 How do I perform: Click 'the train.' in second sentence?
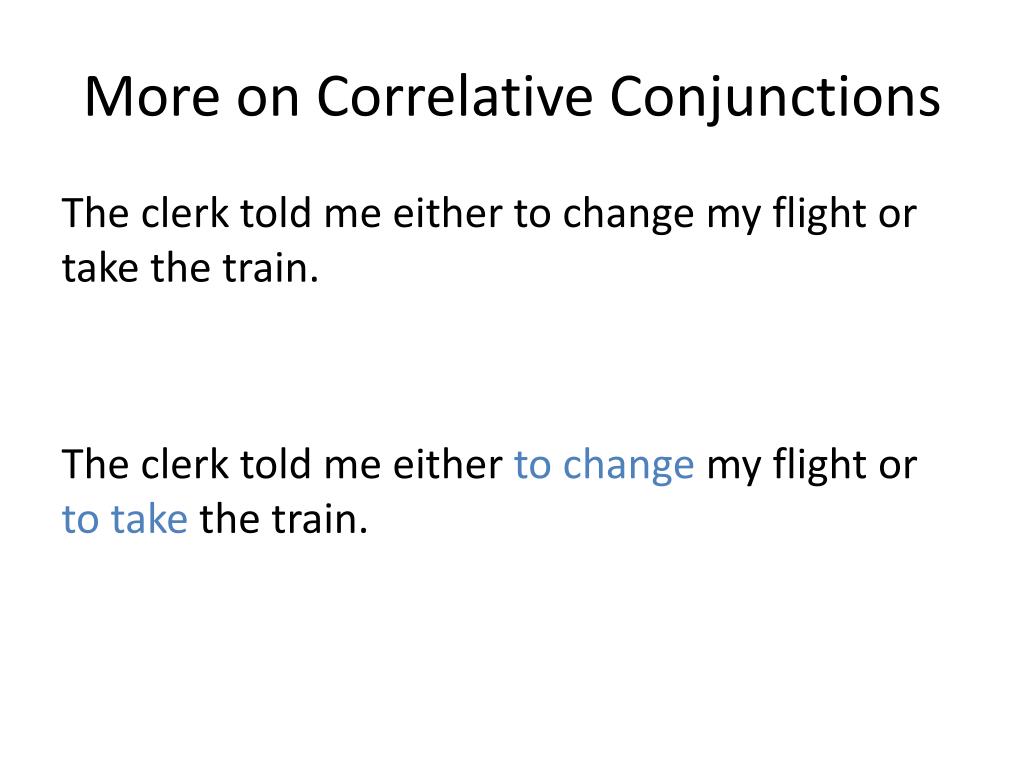coord(283,520)
